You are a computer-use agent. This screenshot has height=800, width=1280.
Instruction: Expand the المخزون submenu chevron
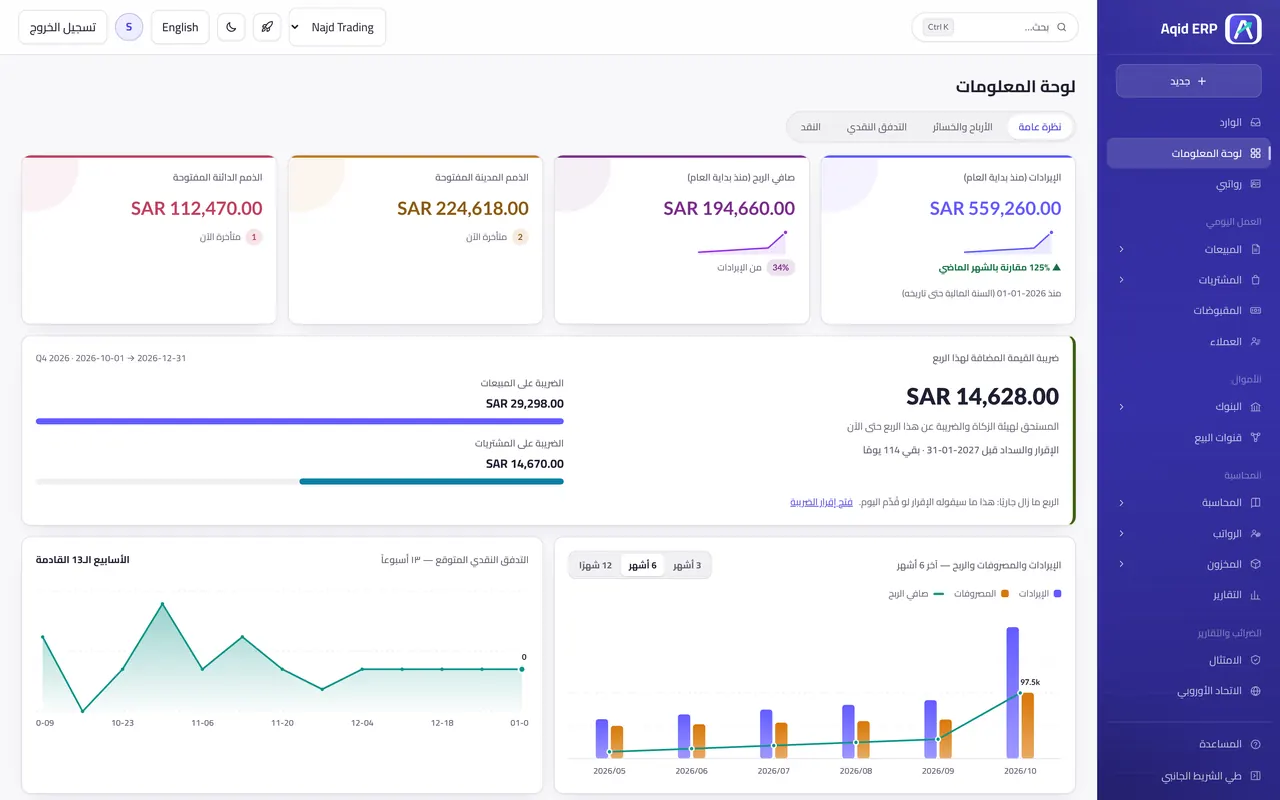[1121, 564]
